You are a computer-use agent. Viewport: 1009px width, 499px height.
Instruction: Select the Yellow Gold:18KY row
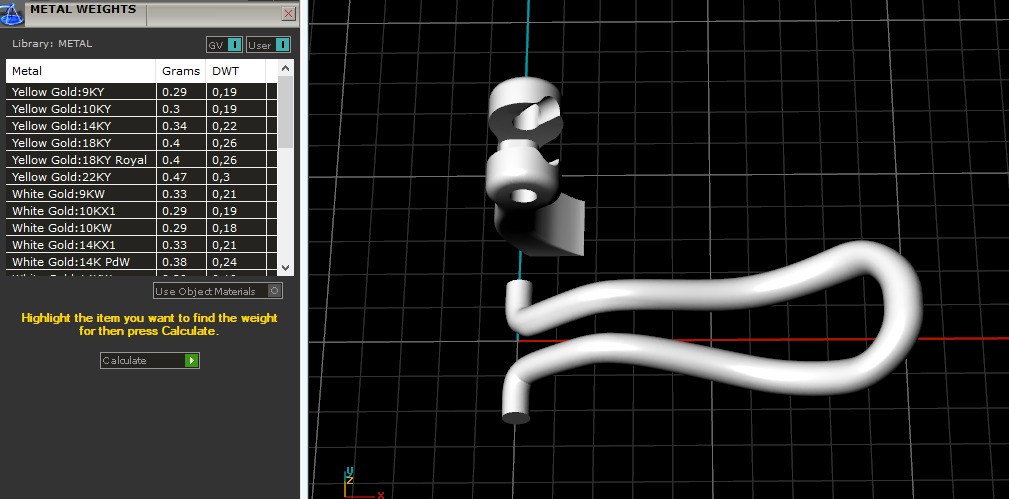142,143
